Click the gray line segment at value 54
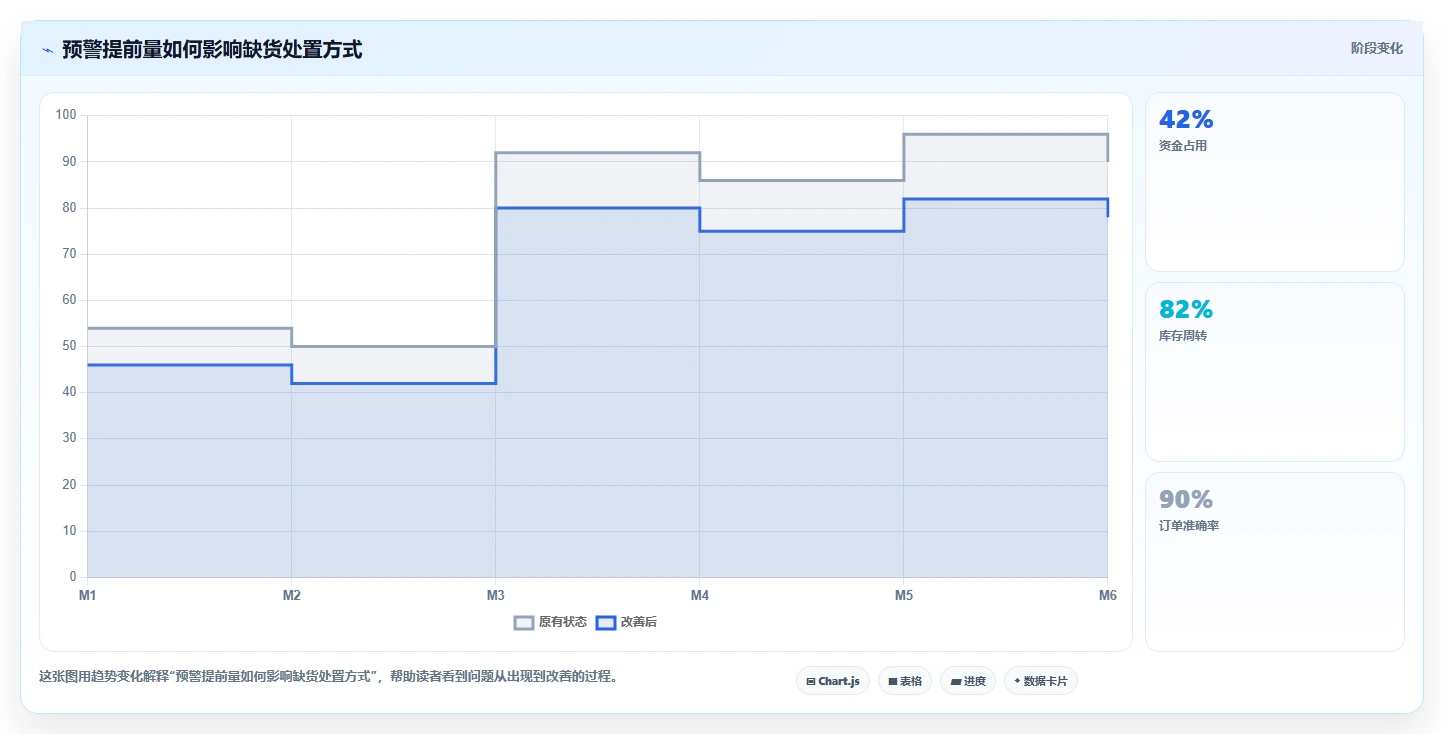Viewport: 1444px width, 734px height. click(x=190, y=328)
